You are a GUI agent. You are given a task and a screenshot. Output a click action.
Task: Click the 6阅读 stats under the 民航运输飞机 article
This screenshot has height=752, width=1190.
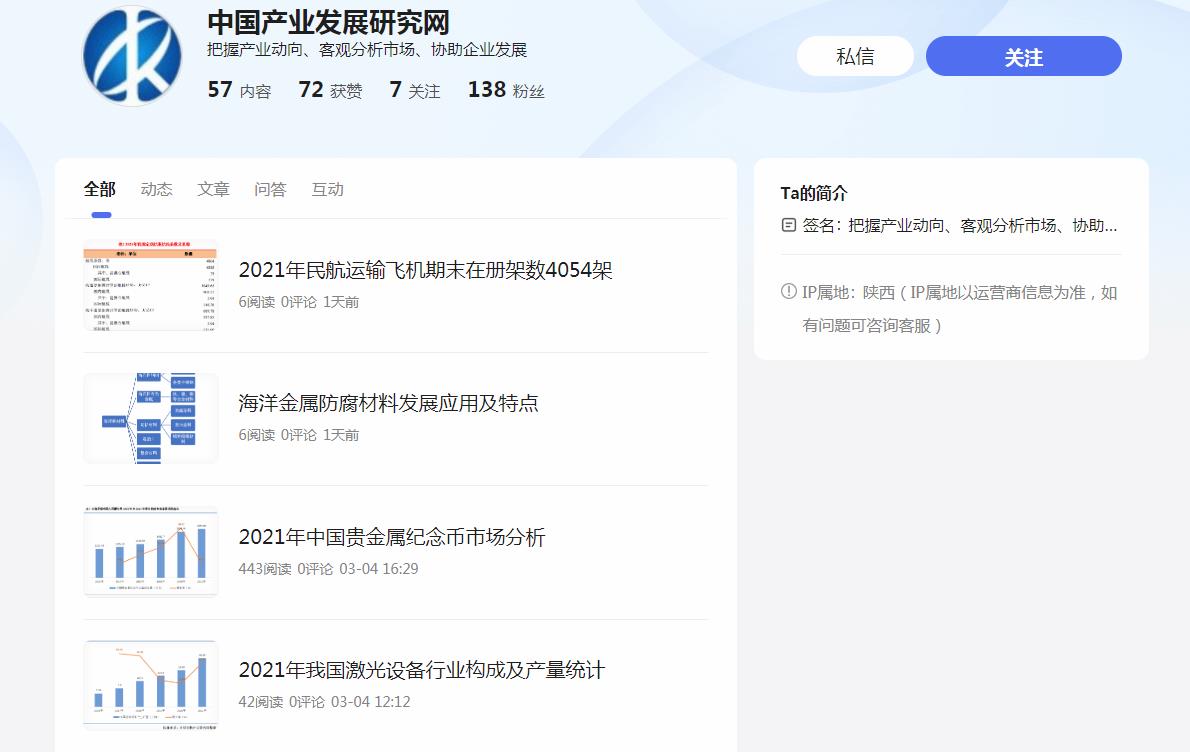coord(257,302)
